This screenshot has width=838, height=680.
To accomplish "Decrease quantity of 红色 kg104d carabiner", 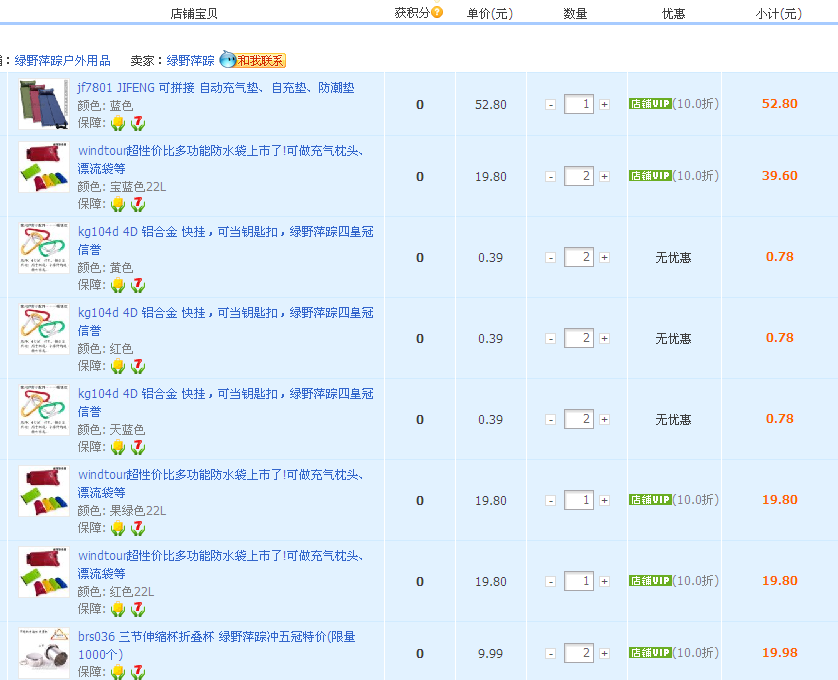I will pos(550,339).
